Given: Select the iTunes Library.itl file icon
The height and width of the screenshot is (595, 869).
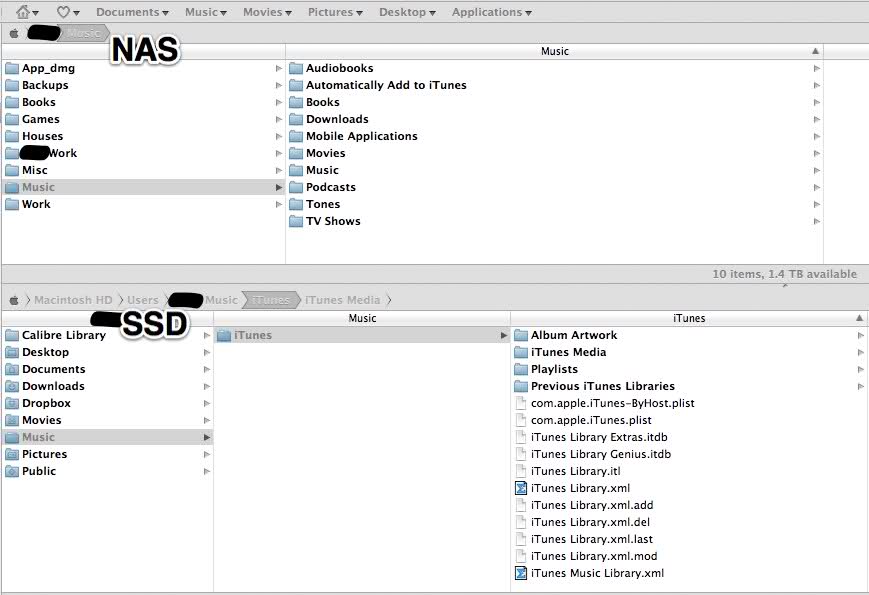Looking at the screenshot, I should coord(521,471).
